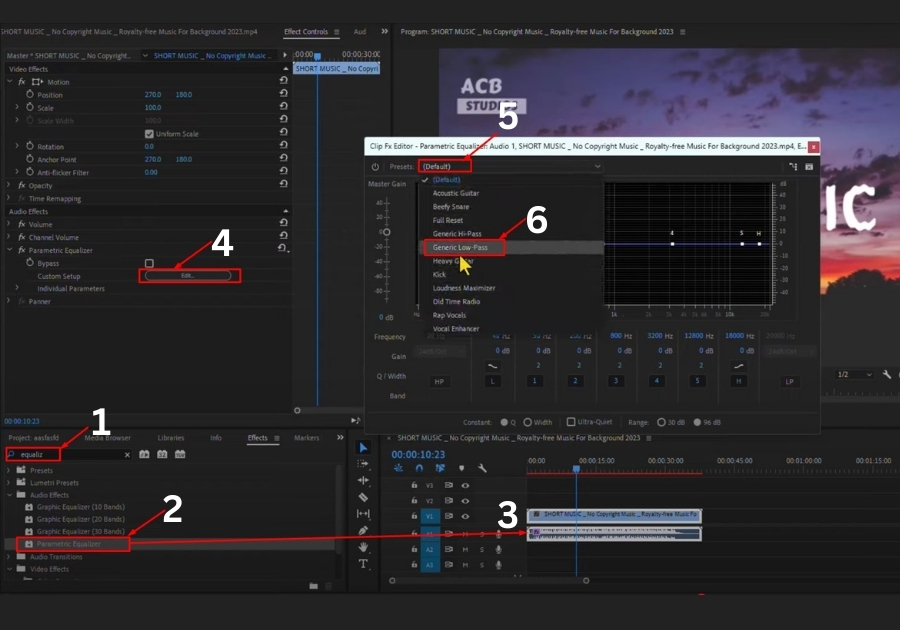This screenshot has height=630, width=900.
Task: Hide track V1 with eye icon
Action: click(465, 516)
